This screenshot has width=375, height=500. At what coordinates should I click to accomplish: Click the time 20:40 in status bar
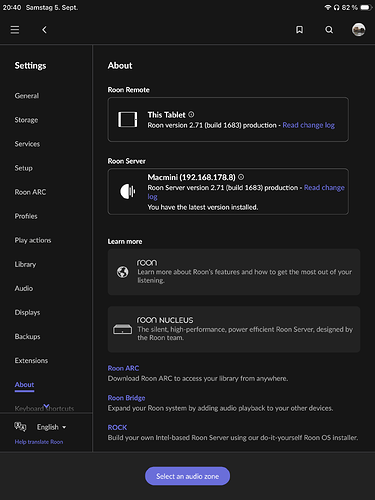pos(12,7)
